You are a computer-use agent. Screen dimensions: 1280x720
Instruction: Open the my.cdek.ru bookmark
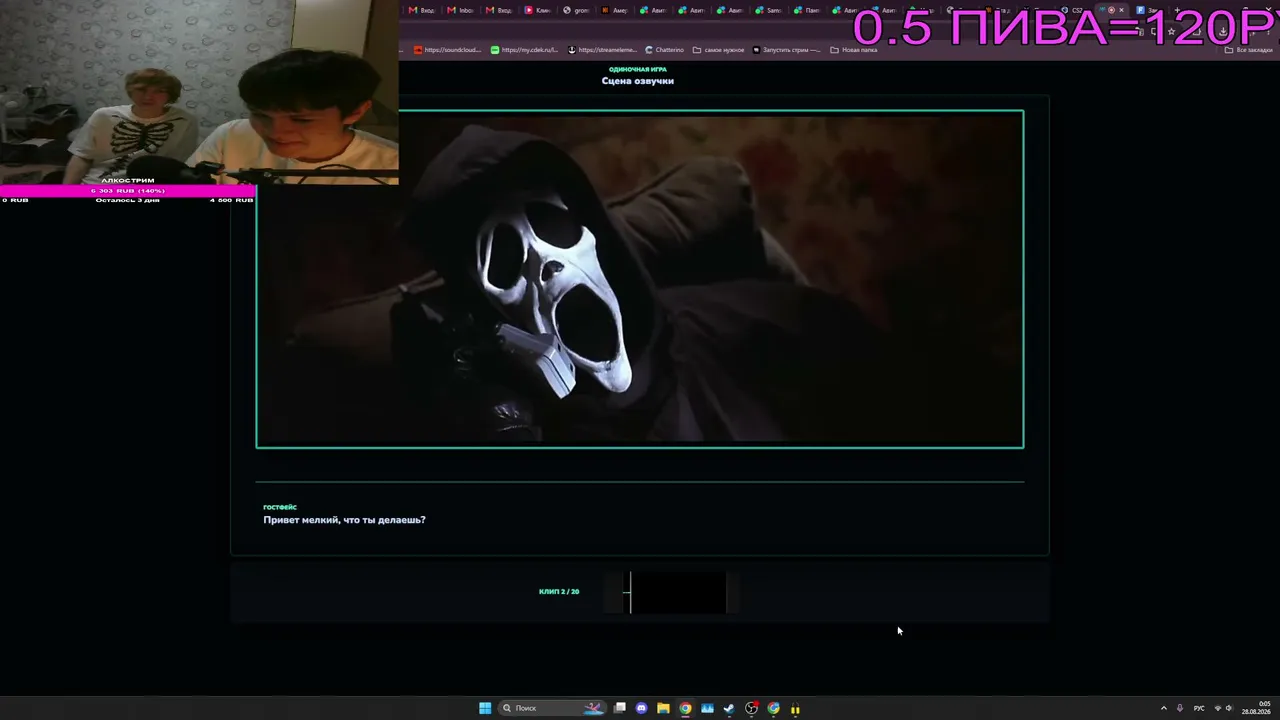[525, 50]
